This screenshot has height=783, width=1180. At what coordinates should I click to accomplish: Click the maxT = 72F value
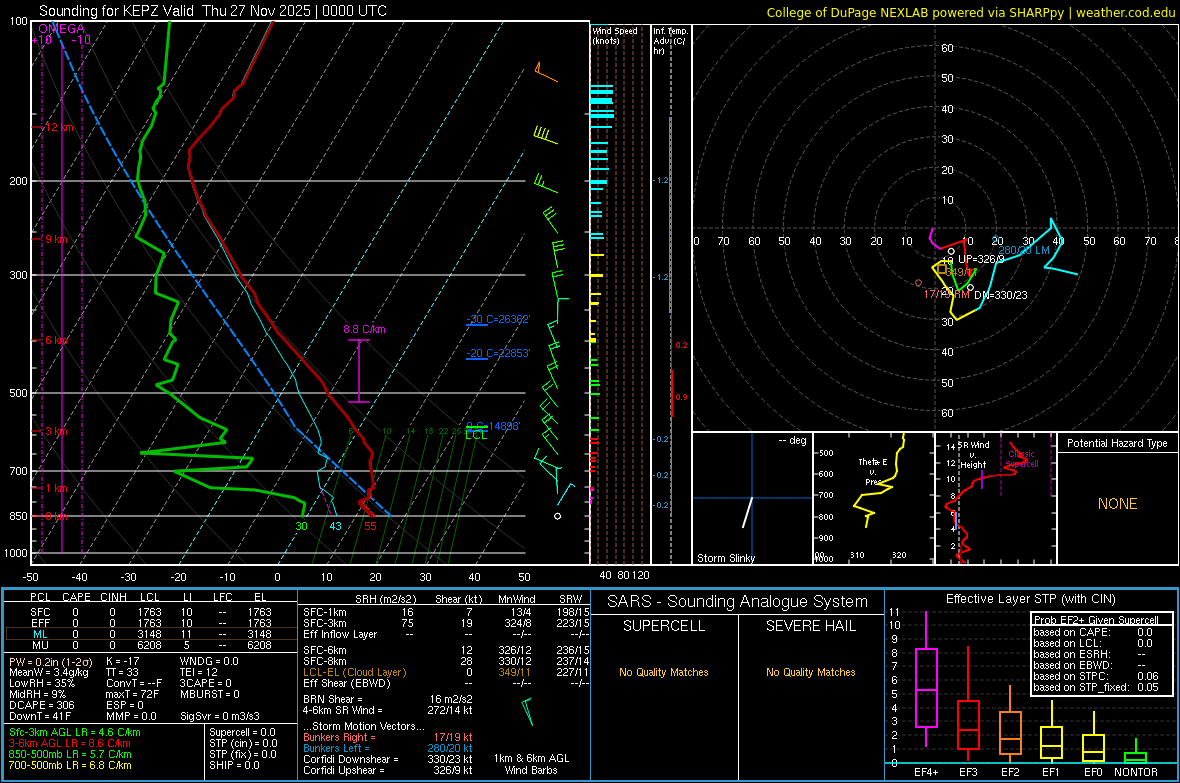pos(133,694)
